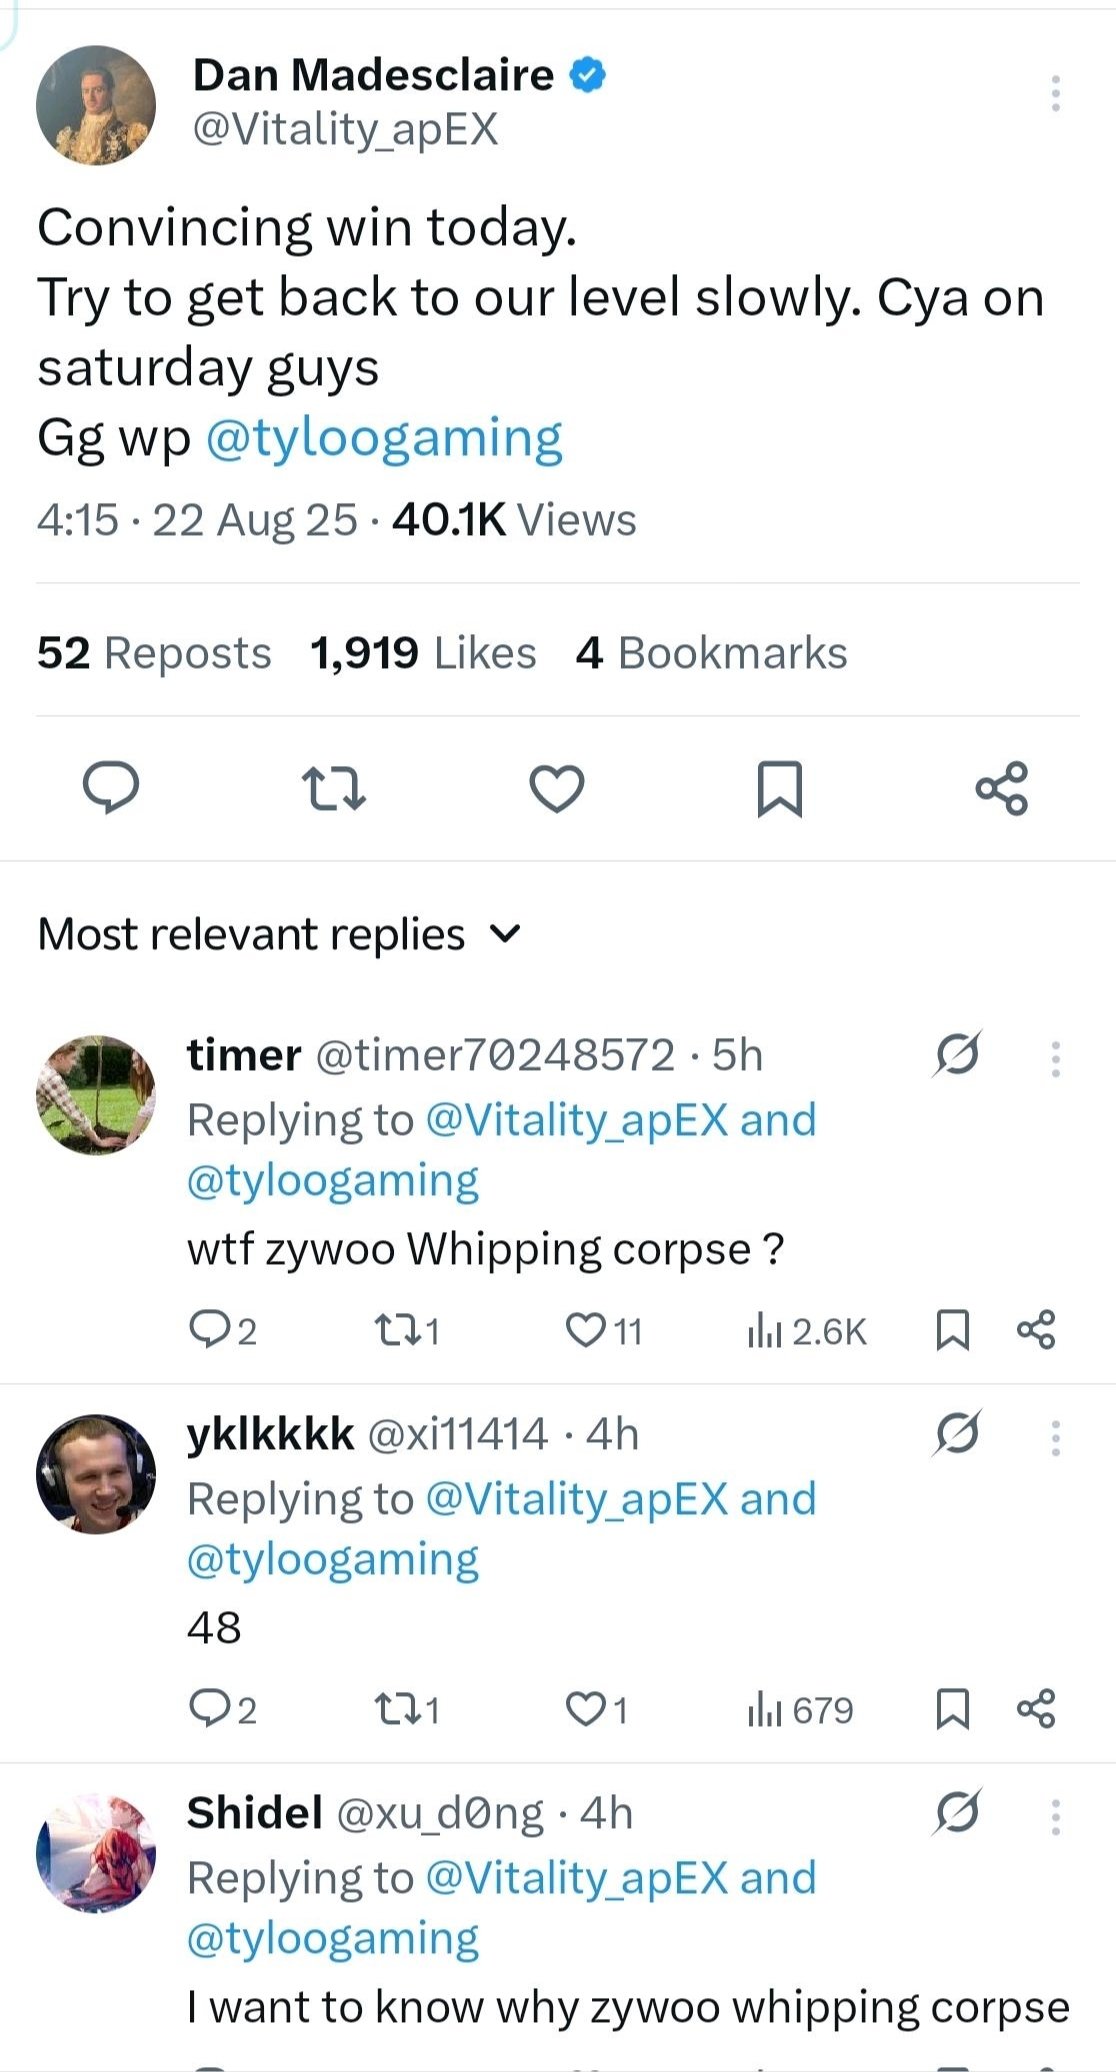Reply to Dan Madesclaire's main post

110,788
